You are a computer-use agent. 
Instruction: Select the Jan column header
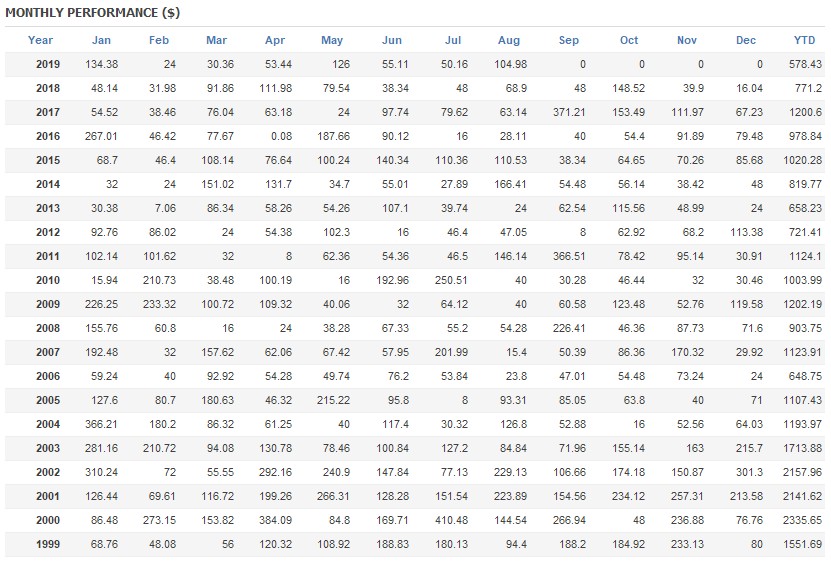point(101,40)
